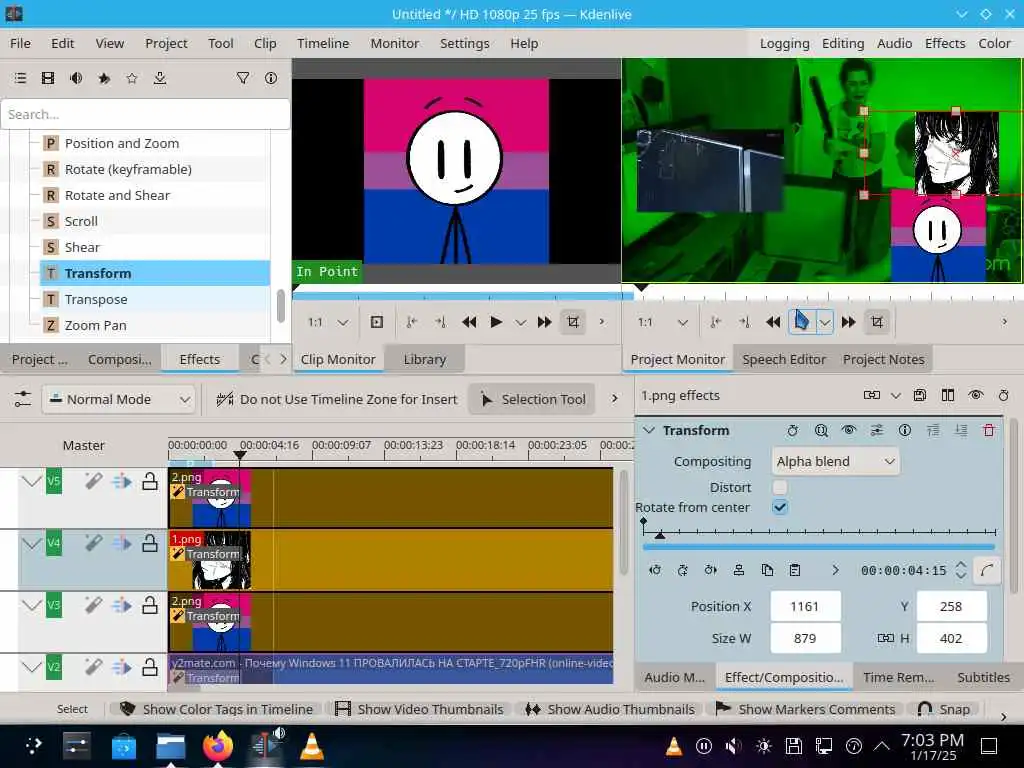Toggle crop edit mode in Clip Monitor

pos(573,322)
